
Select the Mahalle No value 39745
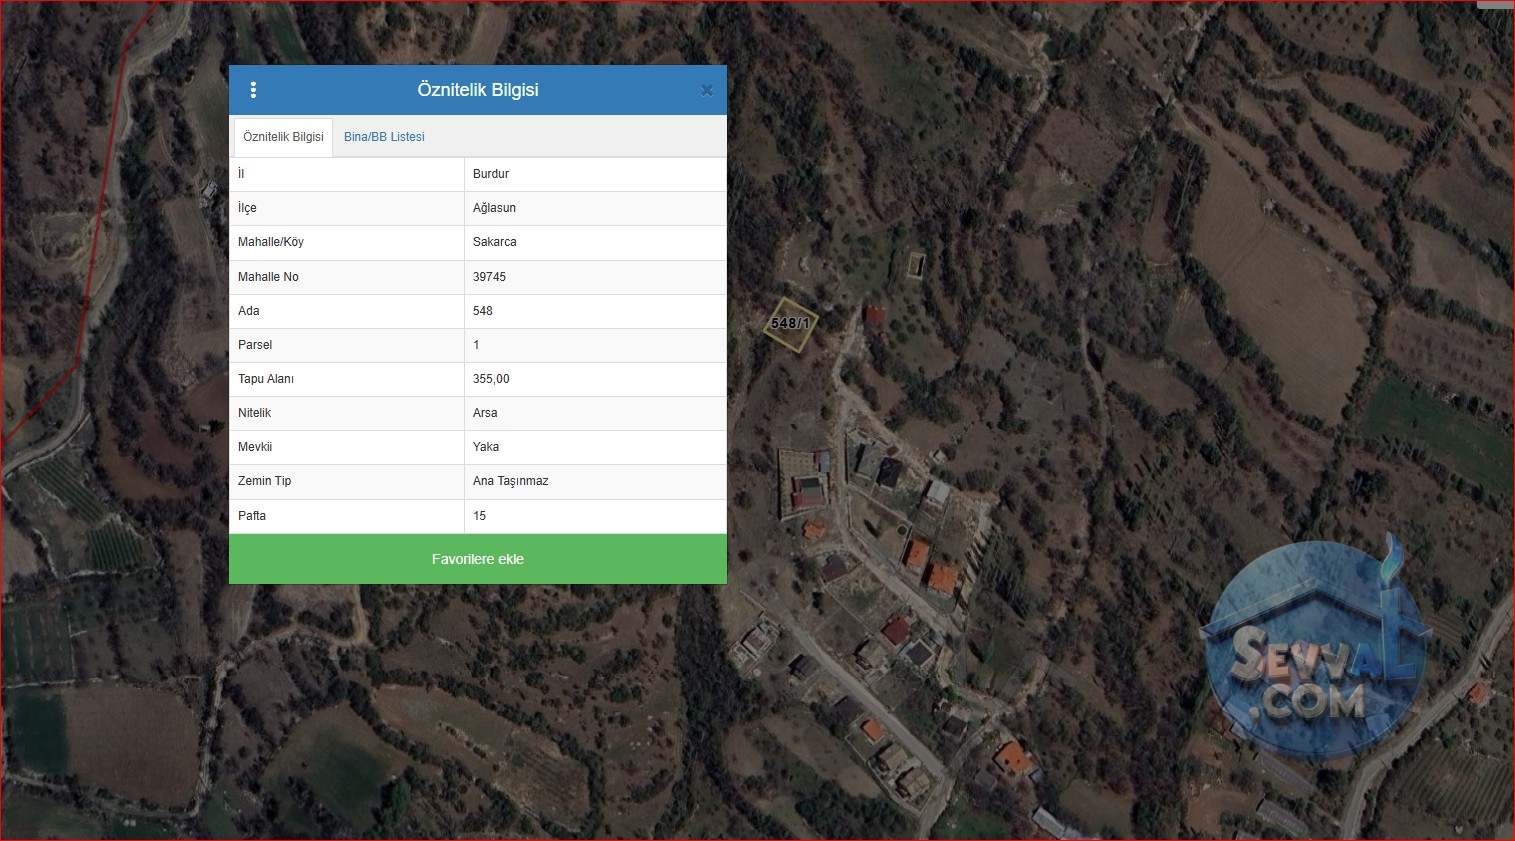click(x=489, y=277)
